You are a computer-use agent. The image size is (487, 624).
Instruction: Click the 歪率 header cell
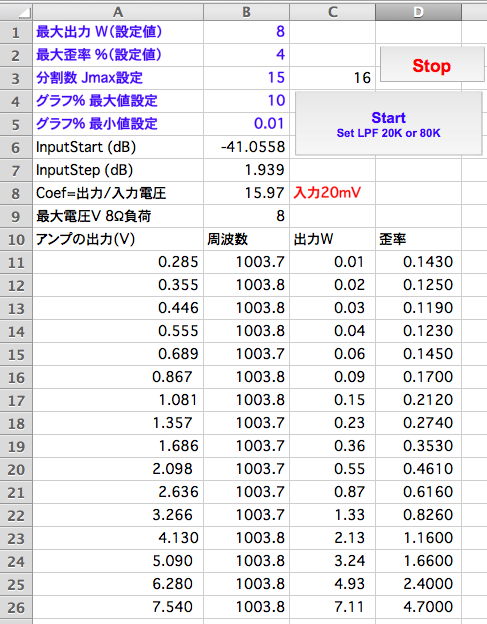pos(418,240)
